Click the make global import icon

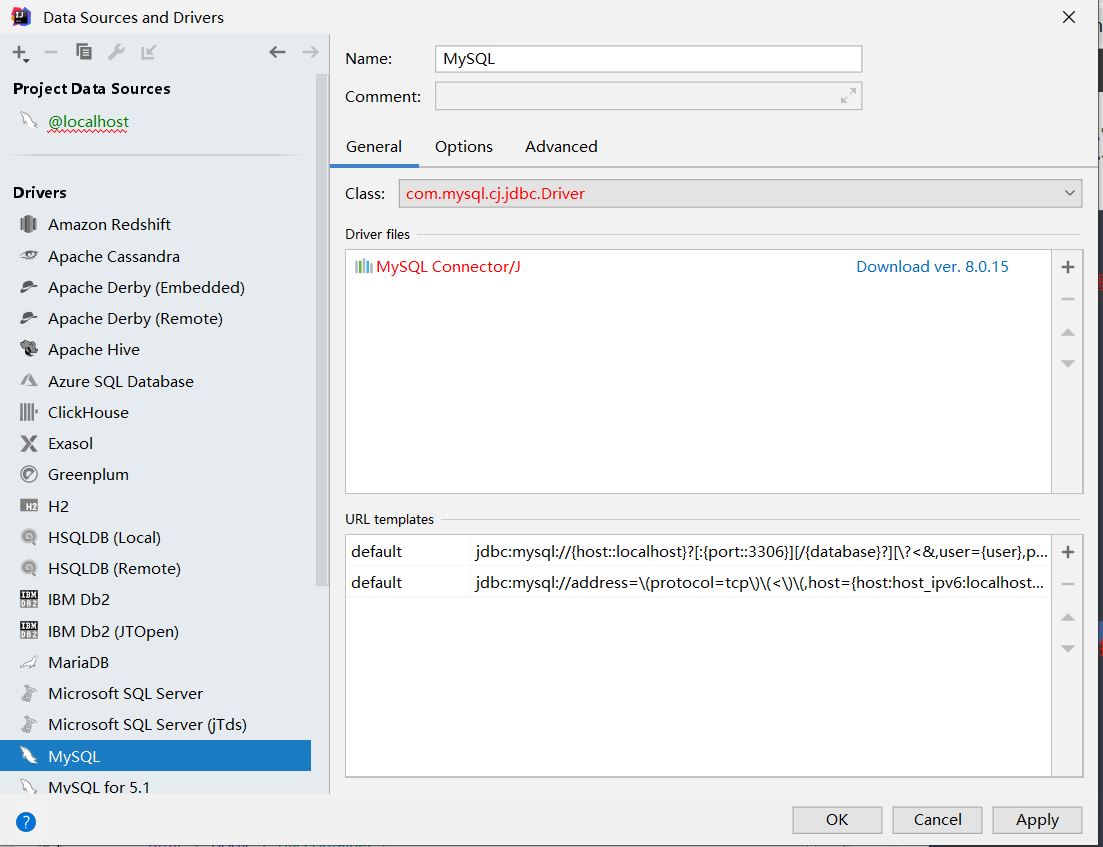[148, 52]
